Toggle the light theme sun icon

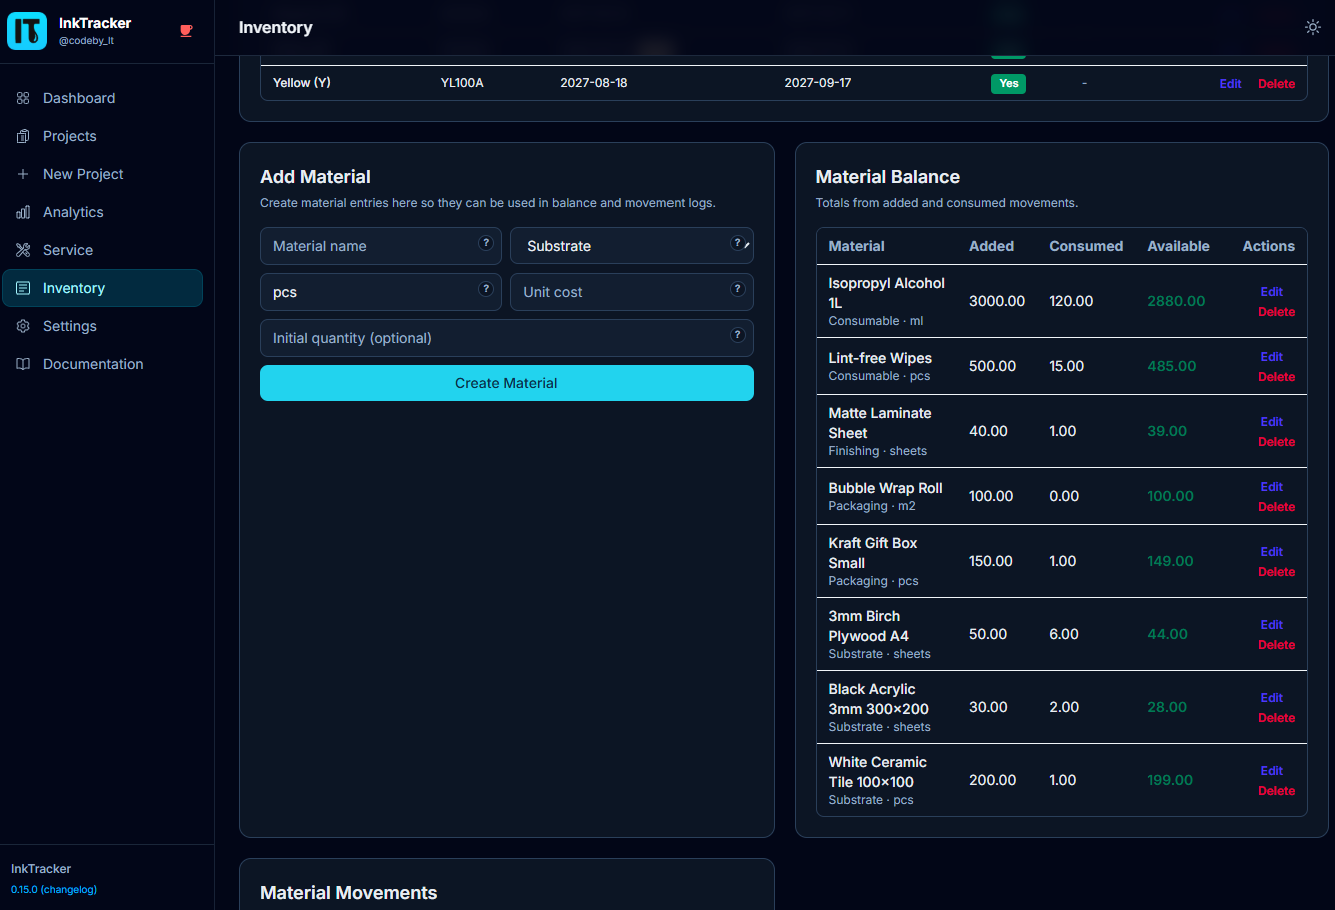1313,27
